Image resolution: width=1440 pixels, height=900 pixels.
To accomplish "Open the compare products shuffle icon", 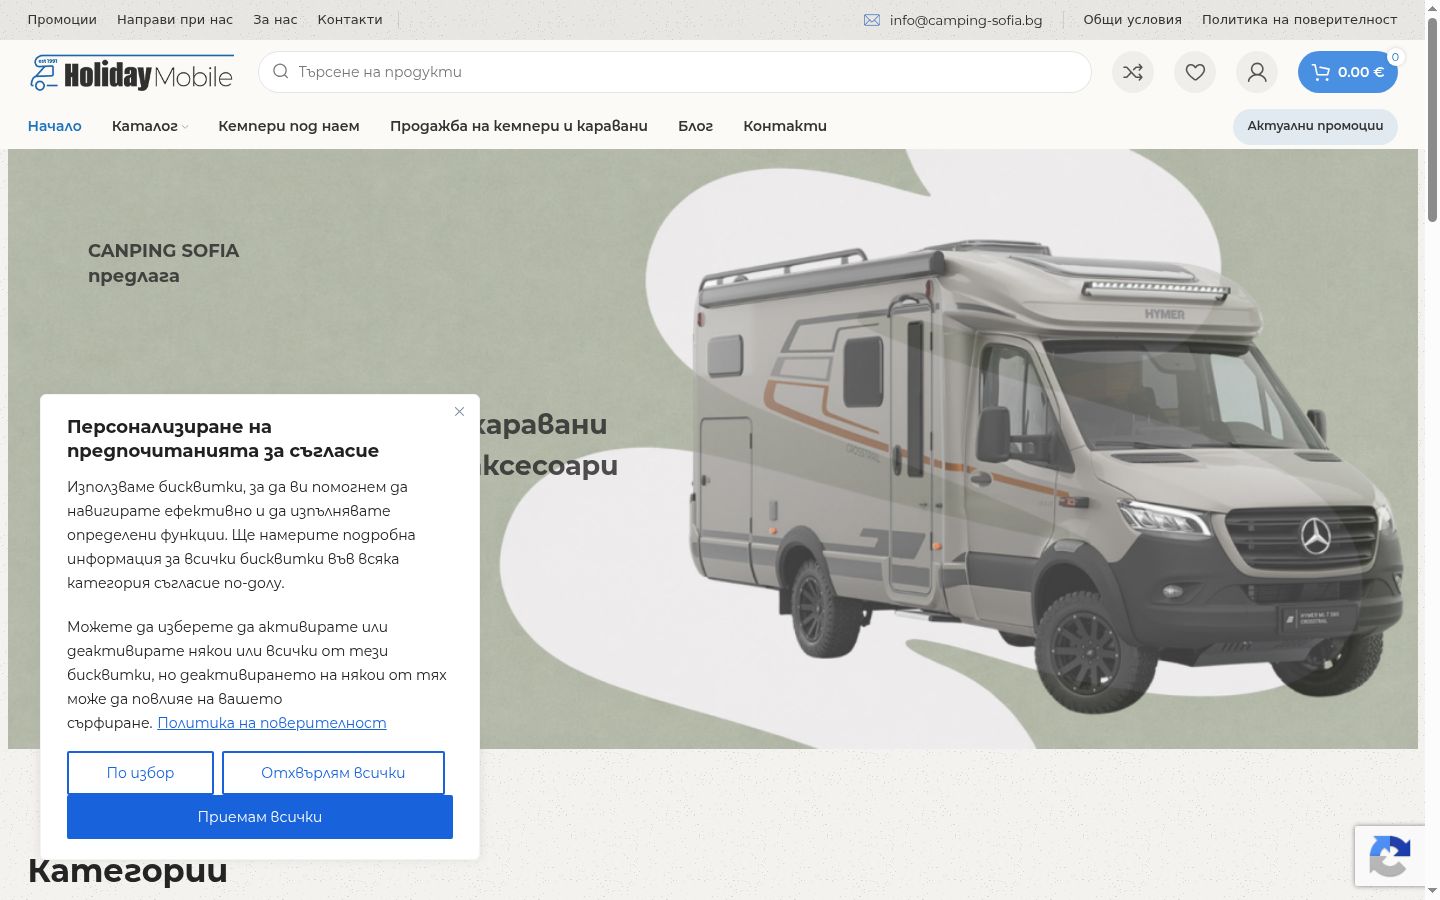I will [x=1133, y=72].
